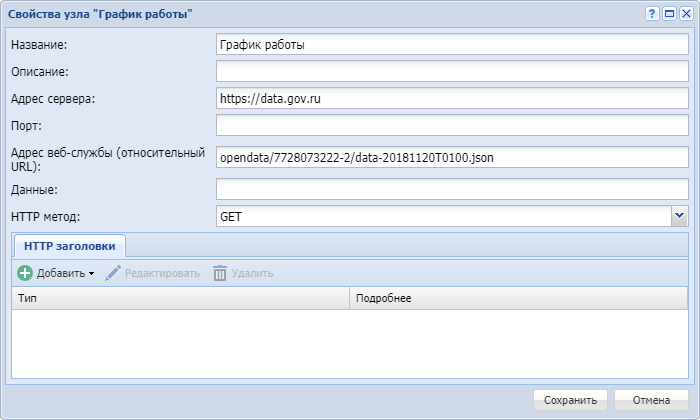Select the Адрес сервера input field
This screenshot has width=700, height=420.
click(x=451, y=99)
